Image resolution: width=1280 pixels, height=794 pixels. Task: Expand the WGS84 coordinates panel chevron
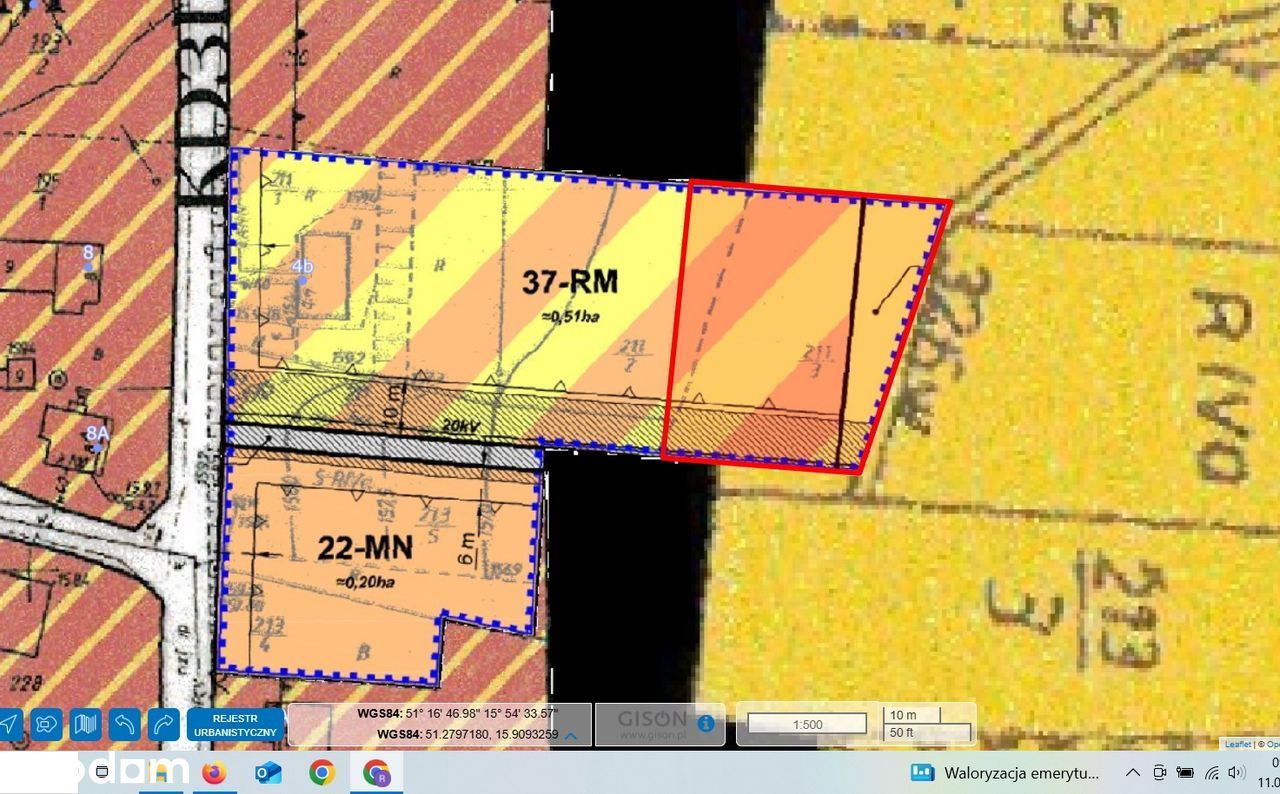tap(570, 736)
